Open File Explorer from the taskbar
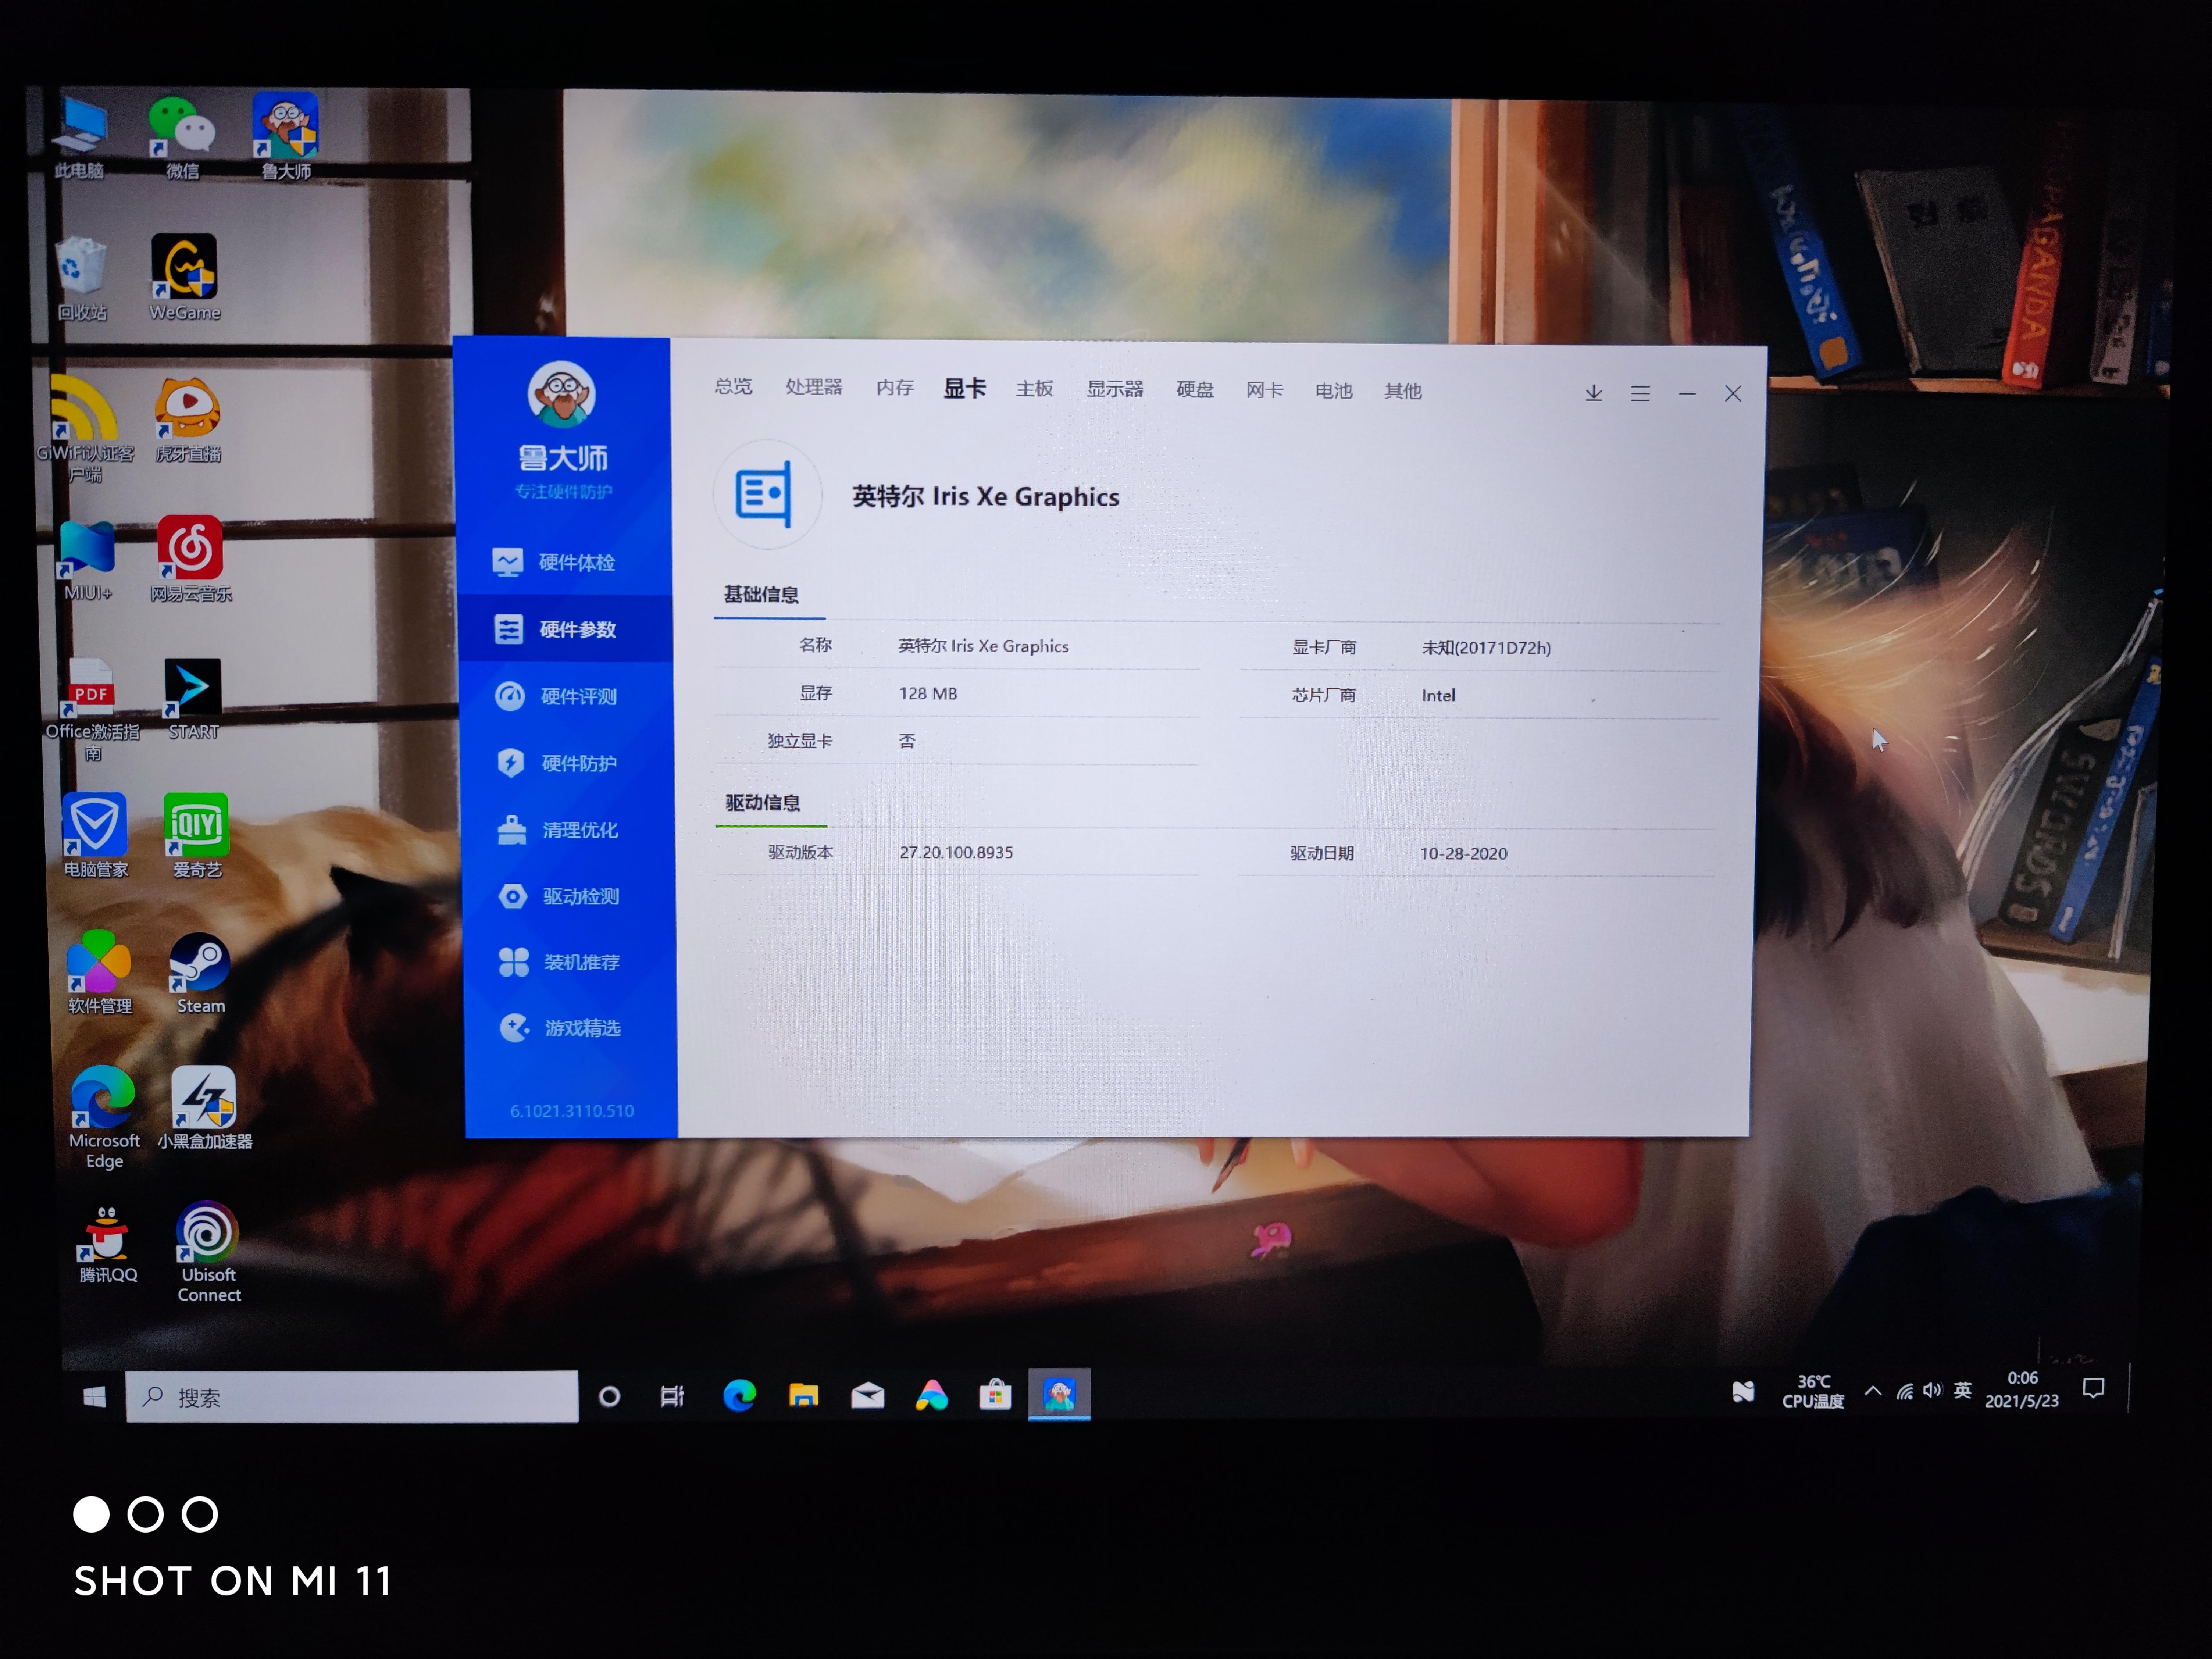The height and width of the screenshot is (1659, 2212). coord(804,1395)
